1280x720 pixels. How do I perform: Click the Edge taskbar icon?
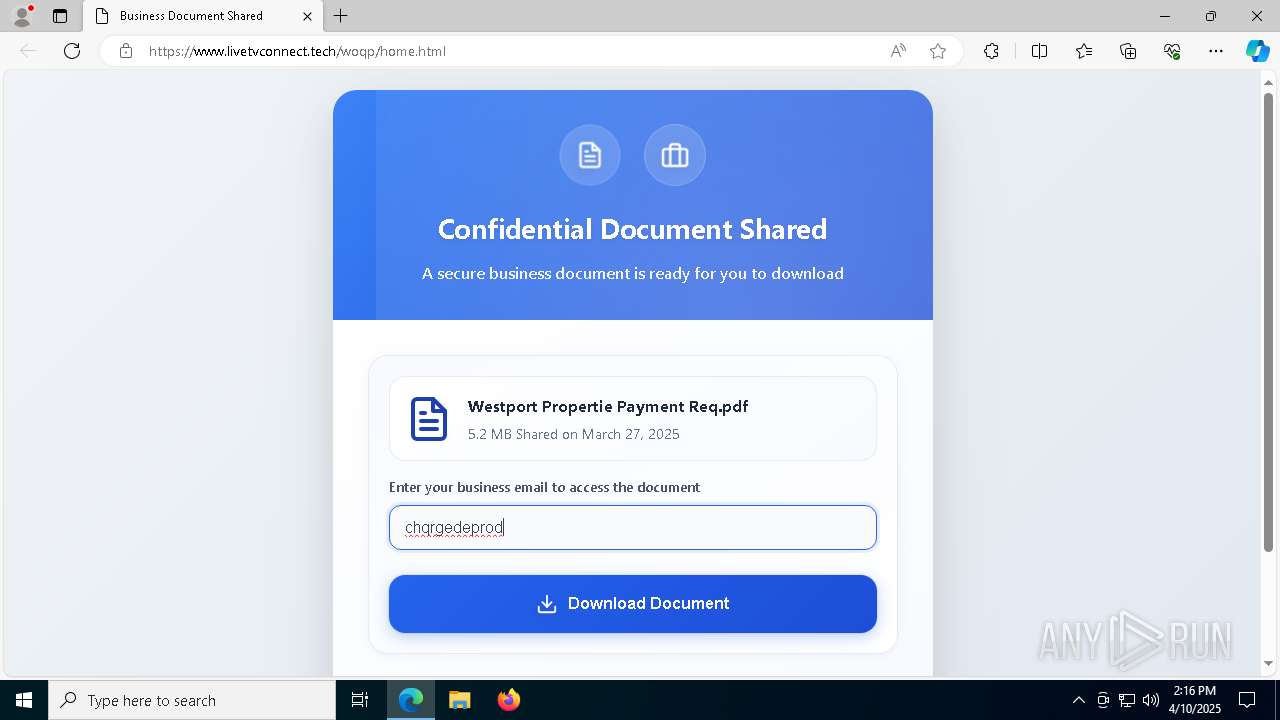(x=411, y=700)
